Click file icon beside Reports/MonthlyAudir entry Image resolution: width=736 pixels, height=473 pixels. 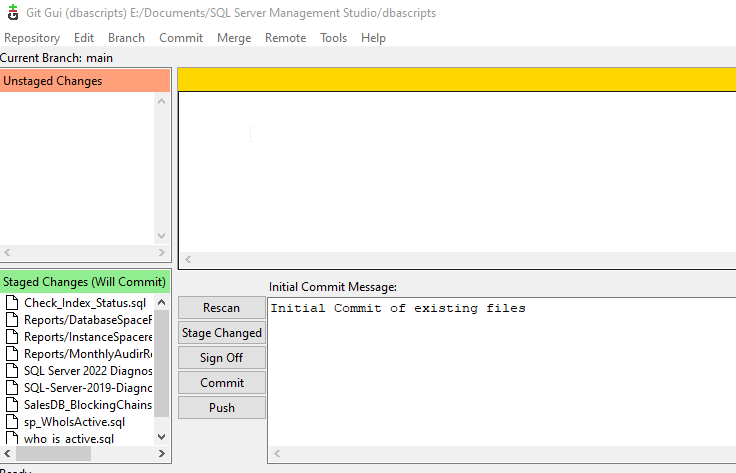tap(12, 354)
